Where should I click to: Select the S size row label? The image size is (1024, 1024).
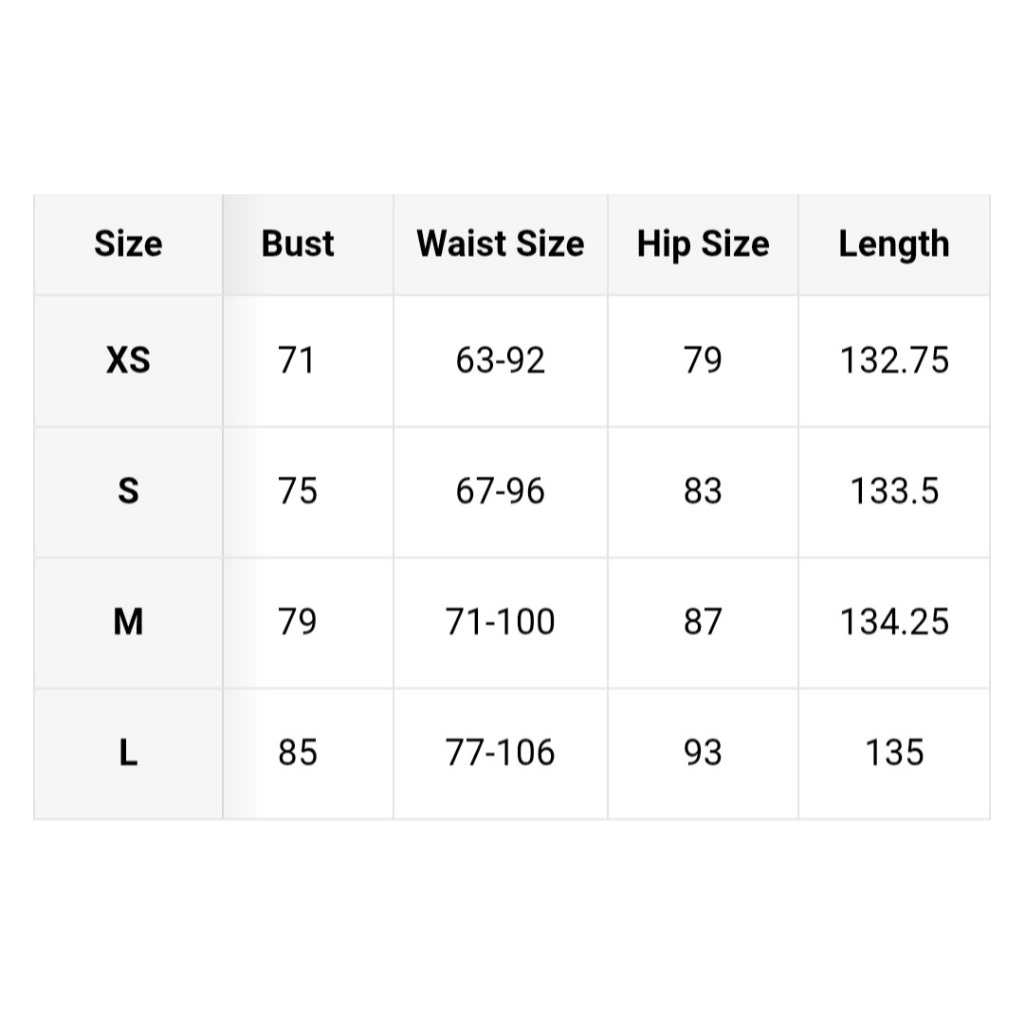point(128,491)
